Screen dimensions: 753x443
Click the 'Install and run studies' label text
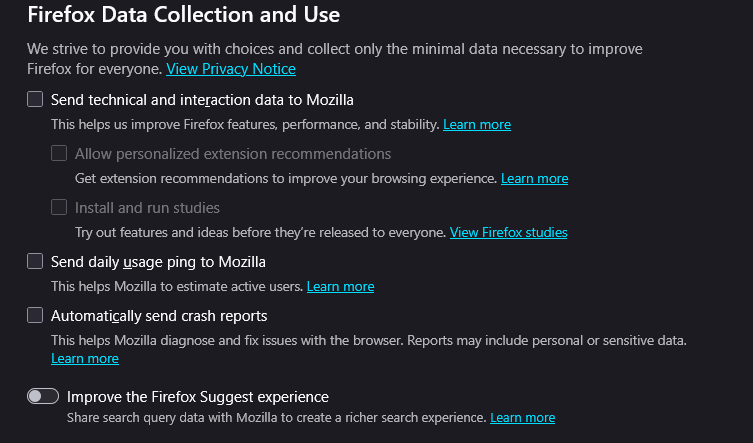(x=147, y=208)
